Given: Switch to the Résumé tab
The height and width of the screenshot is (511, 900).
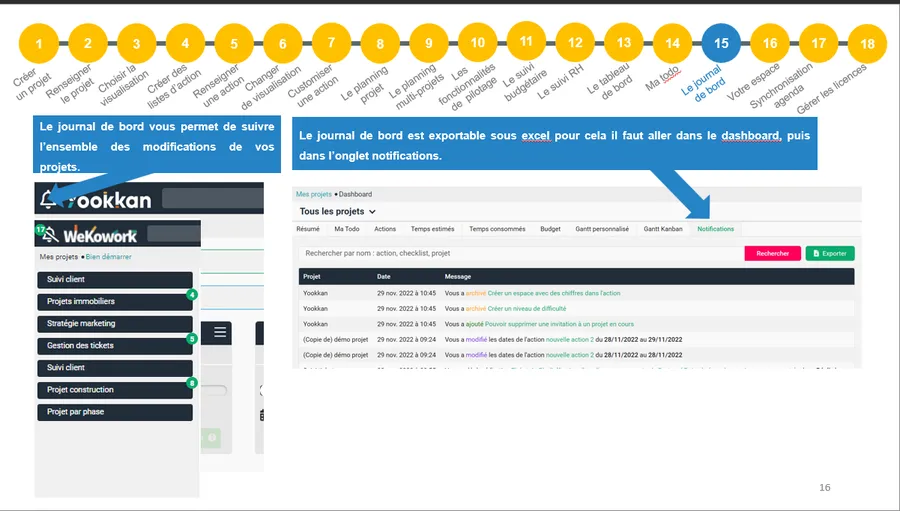Looking at the screenshot, I should point(308,229).
